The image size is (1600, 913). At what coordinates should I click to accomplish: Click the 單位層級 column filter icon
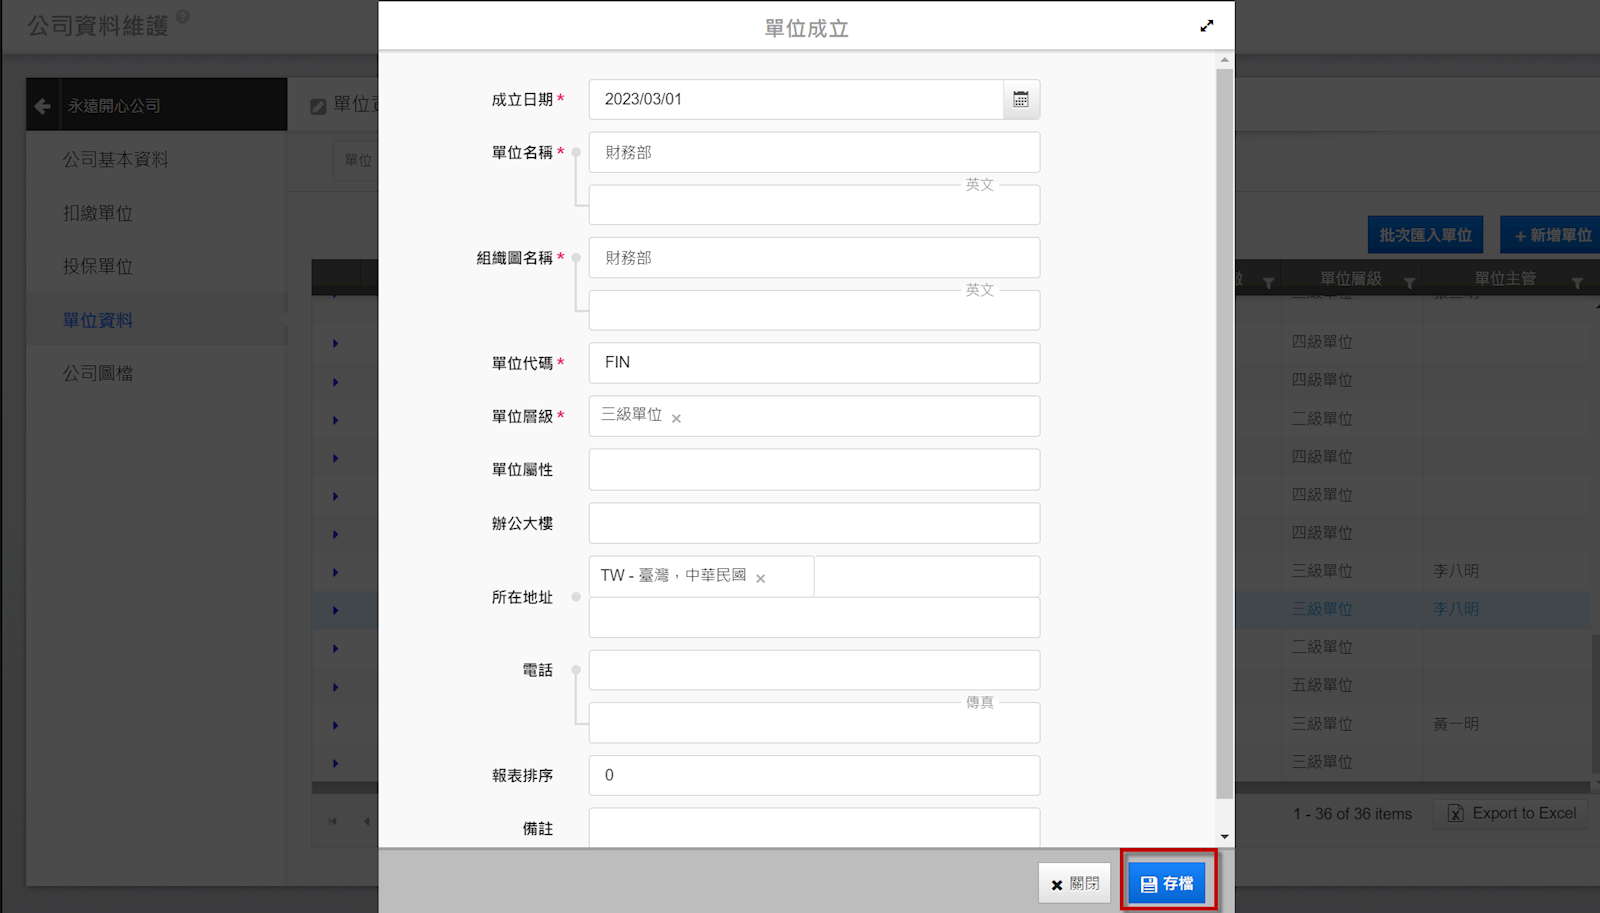coord(1409,283)
